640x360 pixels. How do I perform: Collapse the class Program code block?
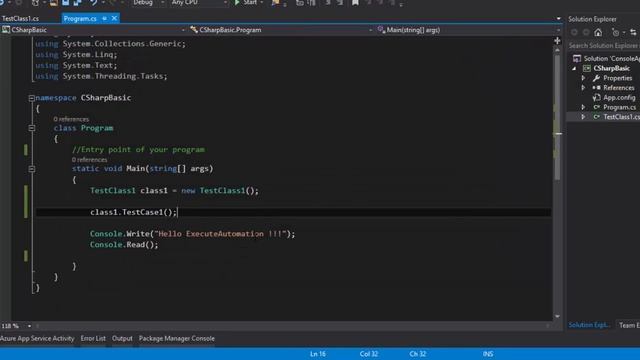click(x=31, y=128)
